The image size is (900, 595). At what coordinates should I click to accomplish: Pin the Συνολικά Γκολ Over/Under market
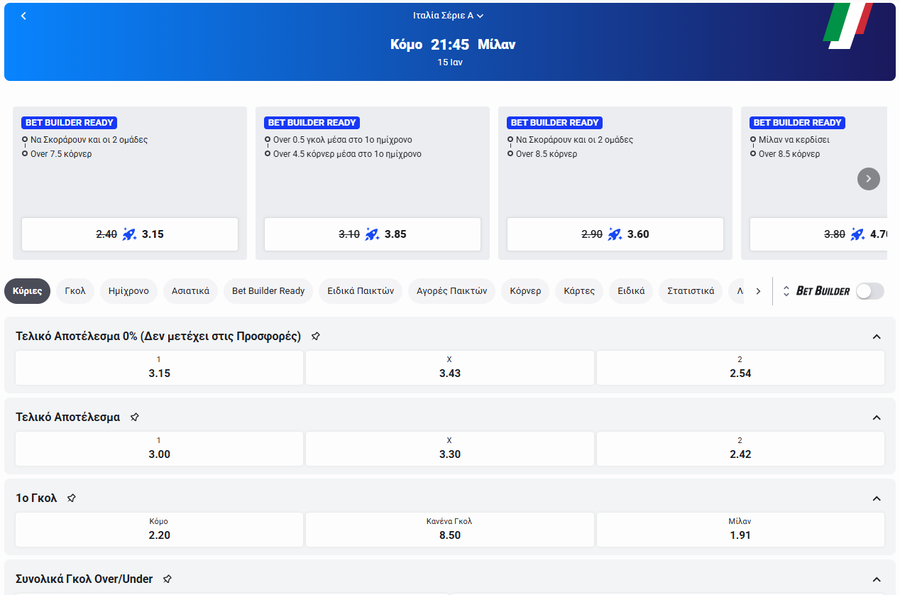(167, 579)
